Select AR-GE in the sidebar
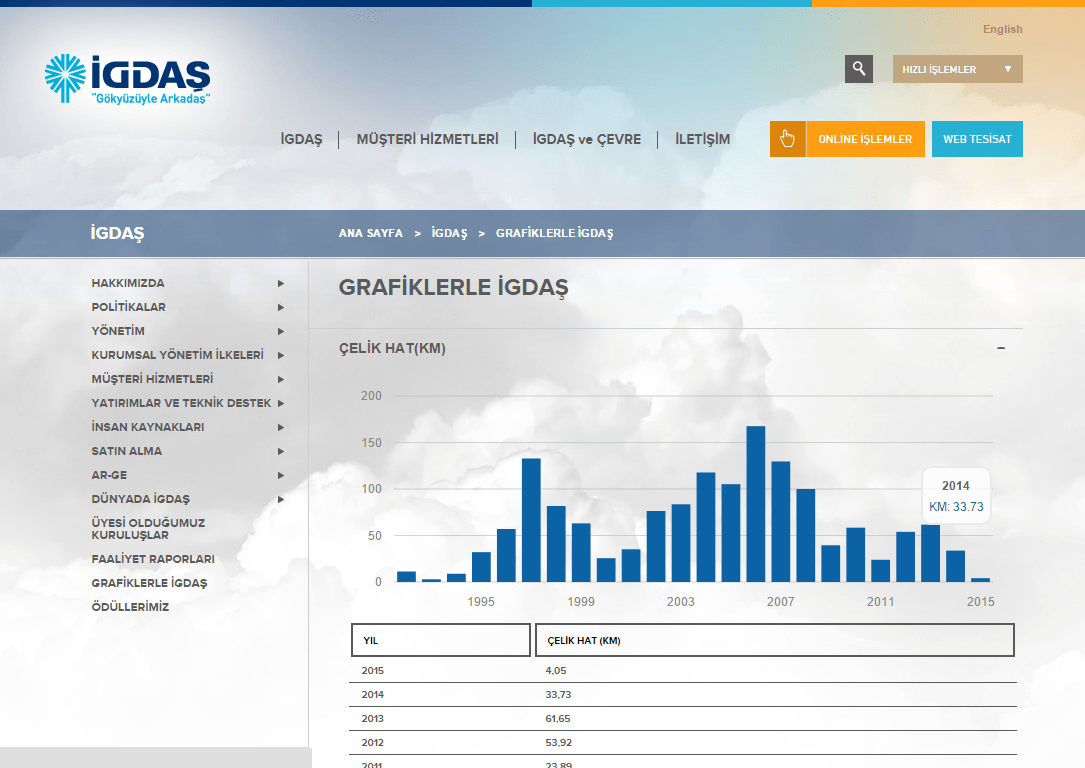The image size is (1085, 768). [109, 475]
